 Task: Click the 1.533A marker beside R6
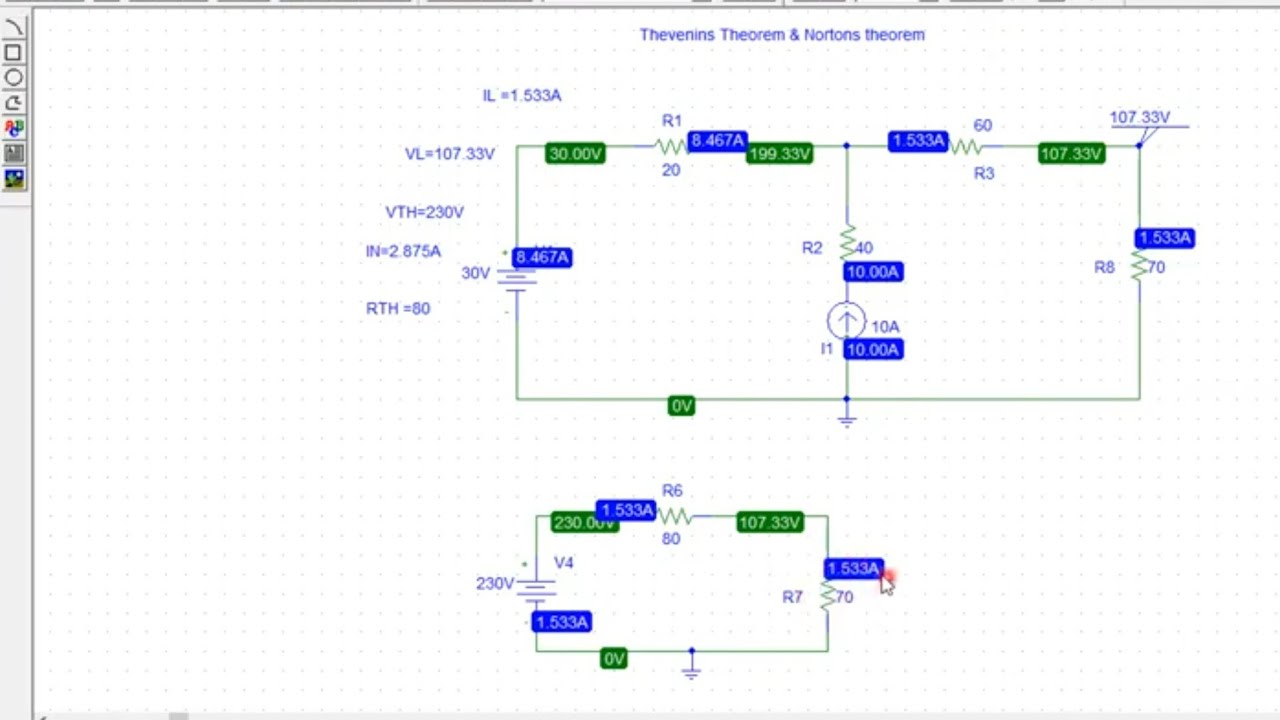627,510
